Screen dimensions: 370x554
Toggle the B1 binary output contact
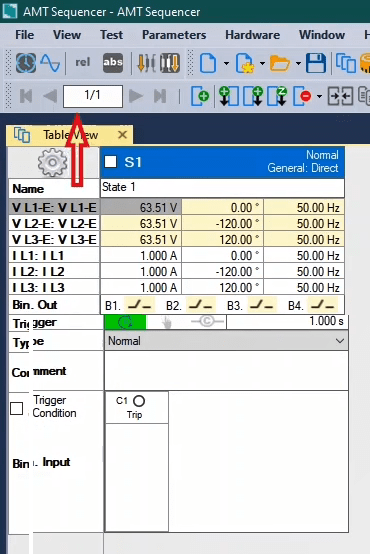point(140,305)
